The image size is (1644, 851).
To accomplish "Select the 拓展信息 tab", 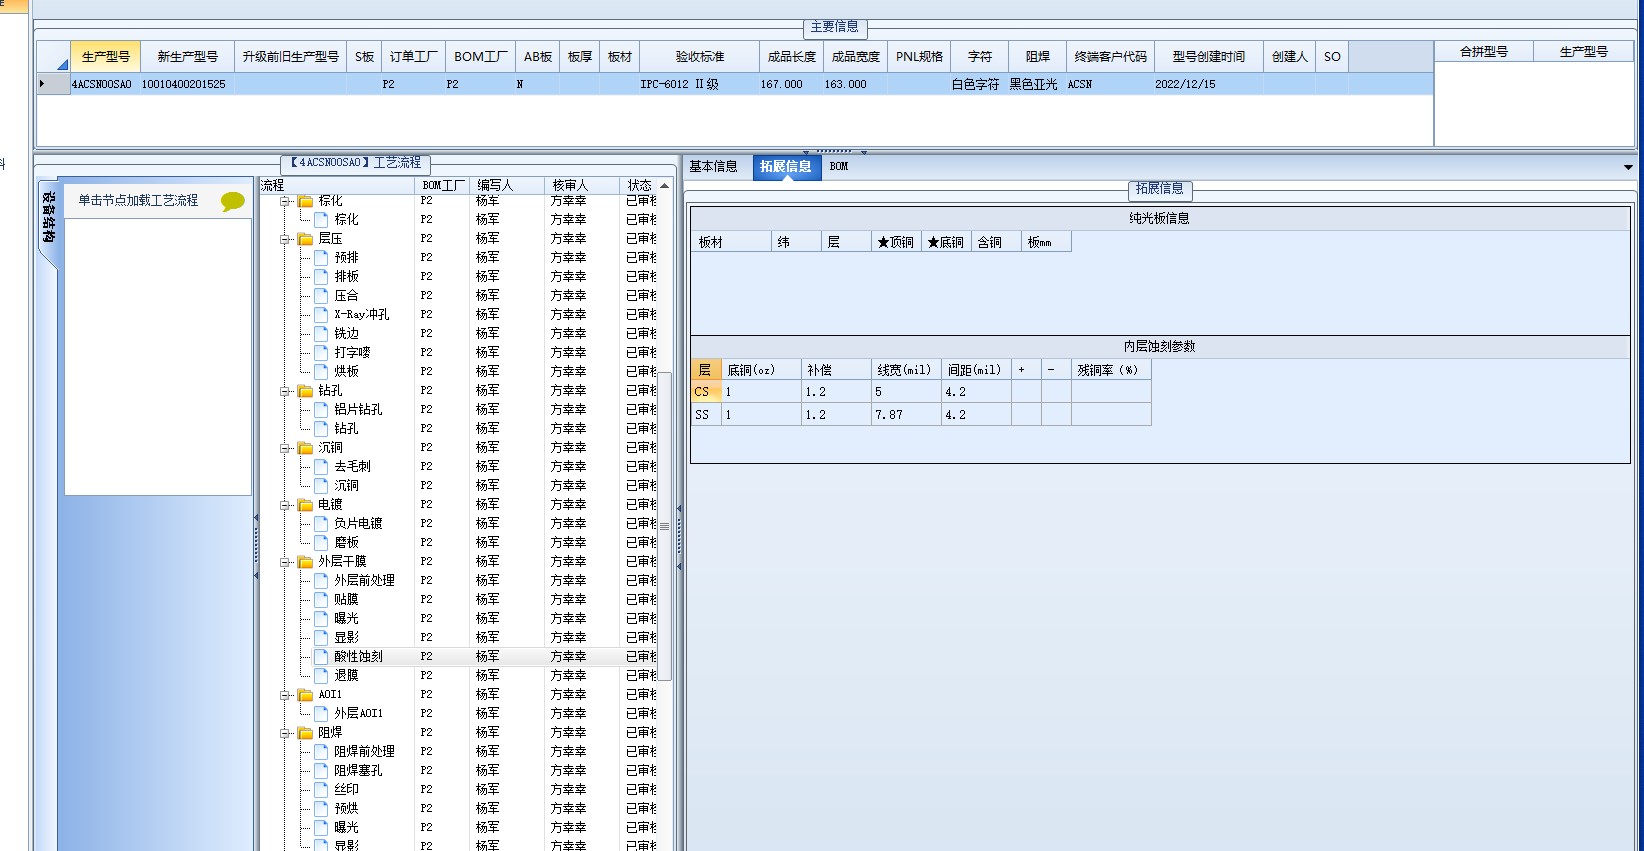I will (x=786, y=167).
